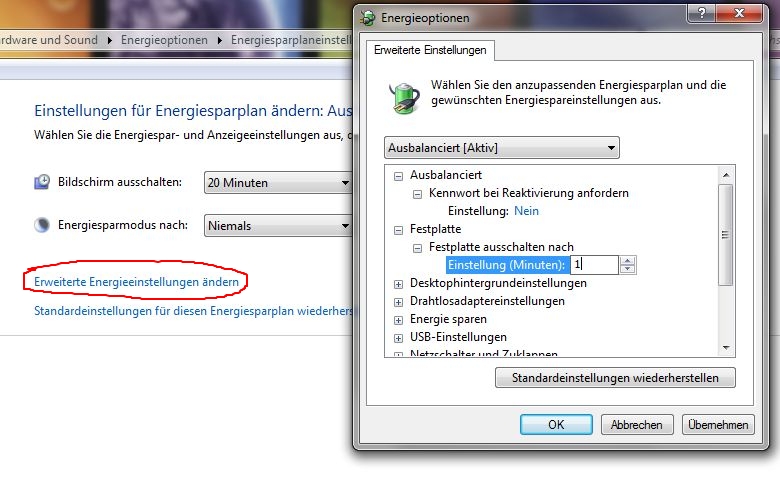Increase minutes with the up spinner arrow
The width and height of the screenshot is (780, 490).
[628, 261]
